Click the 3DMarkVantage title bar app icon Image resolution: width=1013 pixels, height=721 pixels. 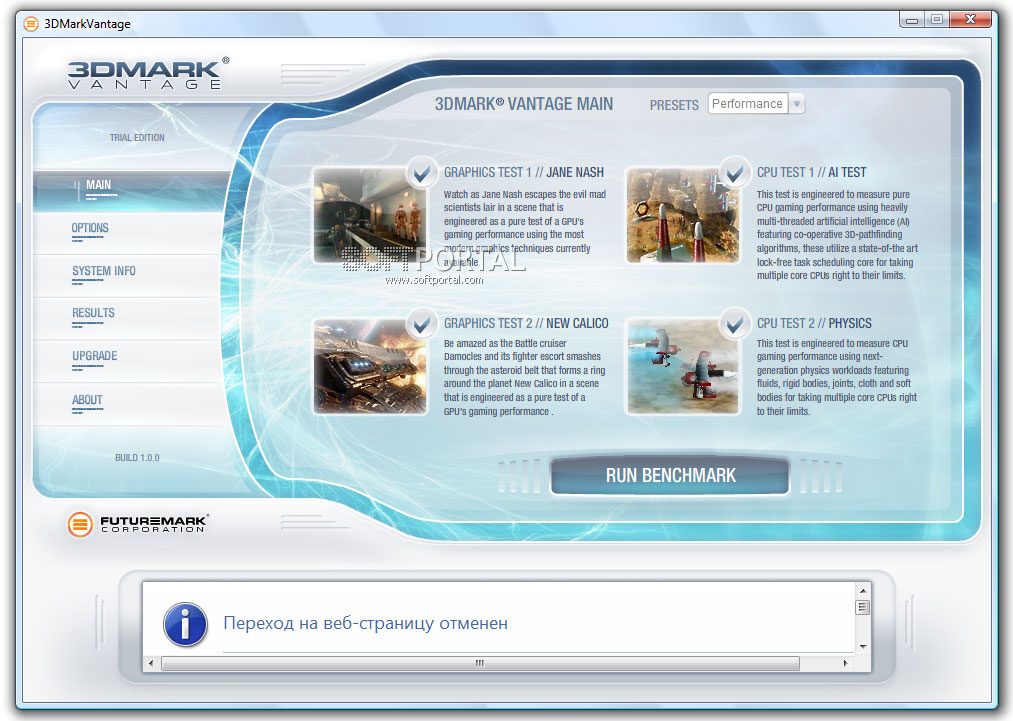(31, 24)
